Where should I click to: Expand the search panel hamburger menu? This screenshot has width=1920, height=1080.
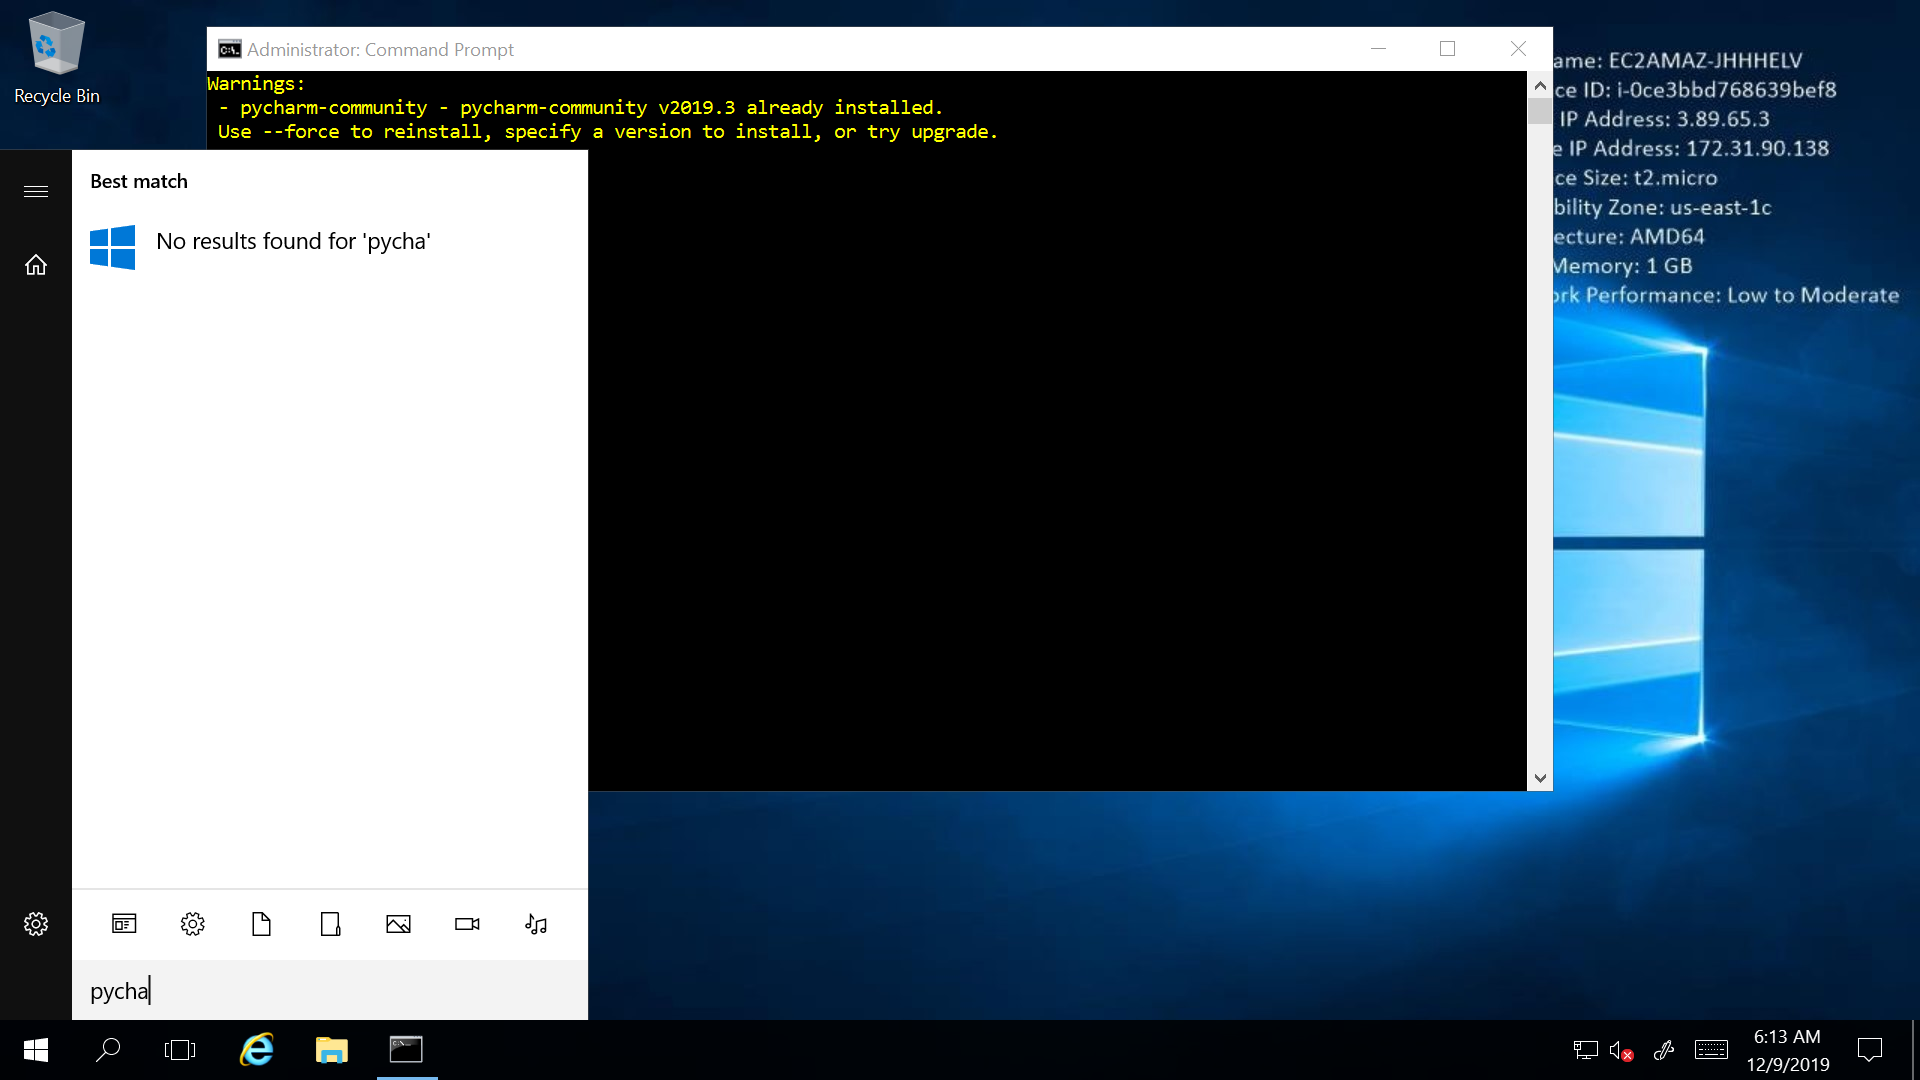coord(36,191)
